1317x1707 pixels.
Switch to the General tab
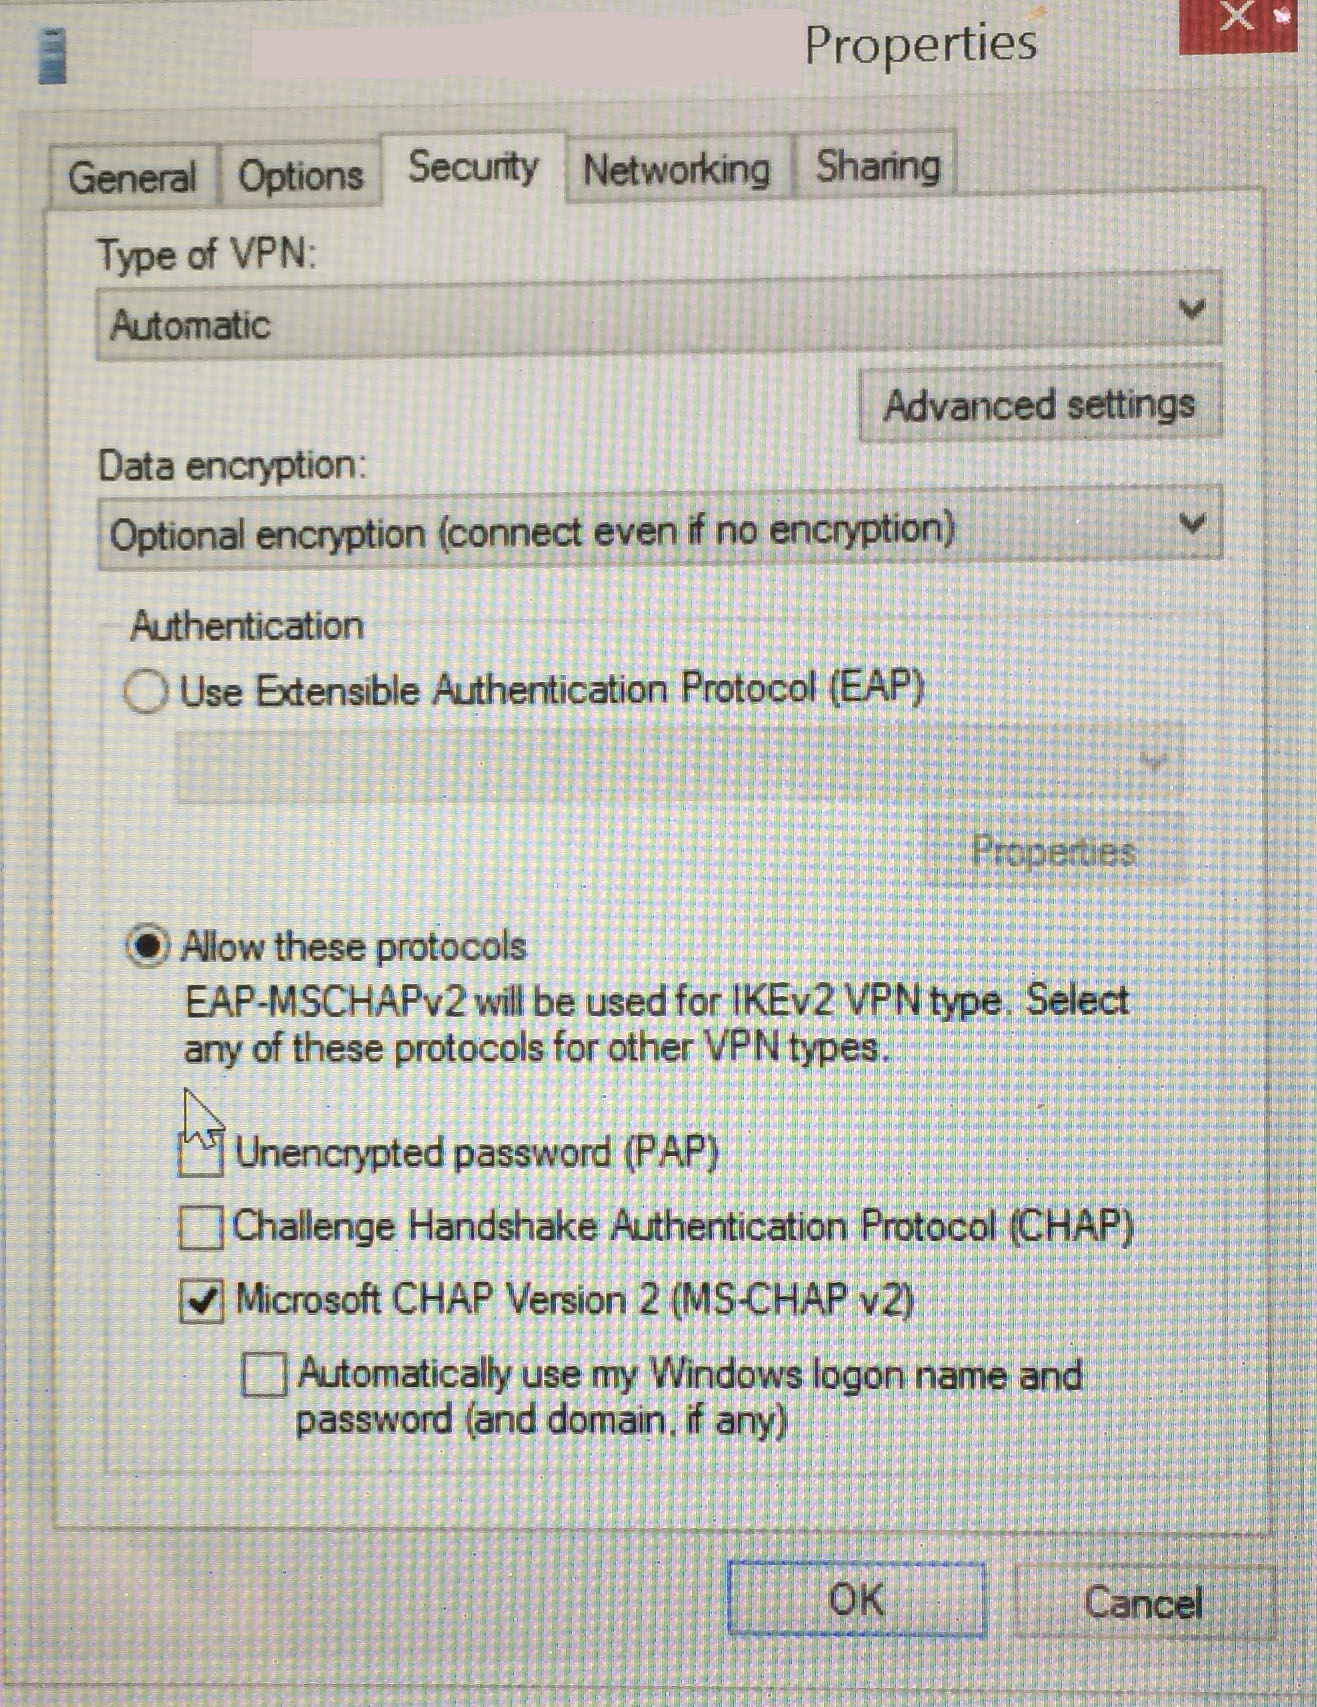point(132,178)
